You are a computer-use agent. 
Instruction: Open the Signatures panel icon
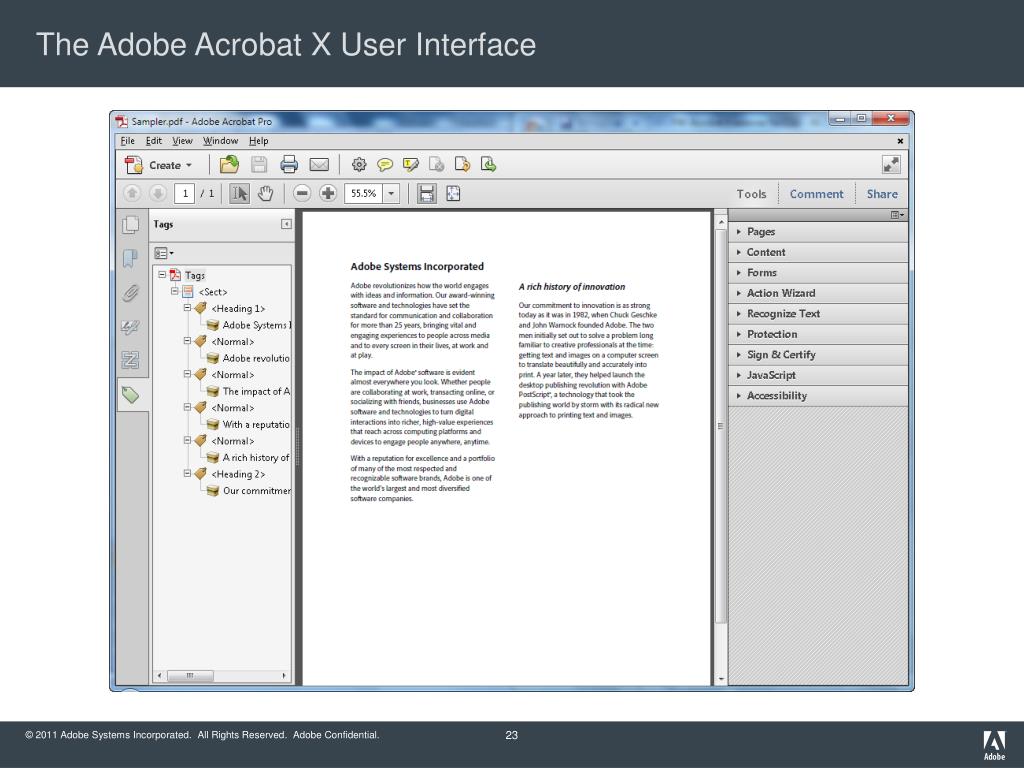point(131,327)
